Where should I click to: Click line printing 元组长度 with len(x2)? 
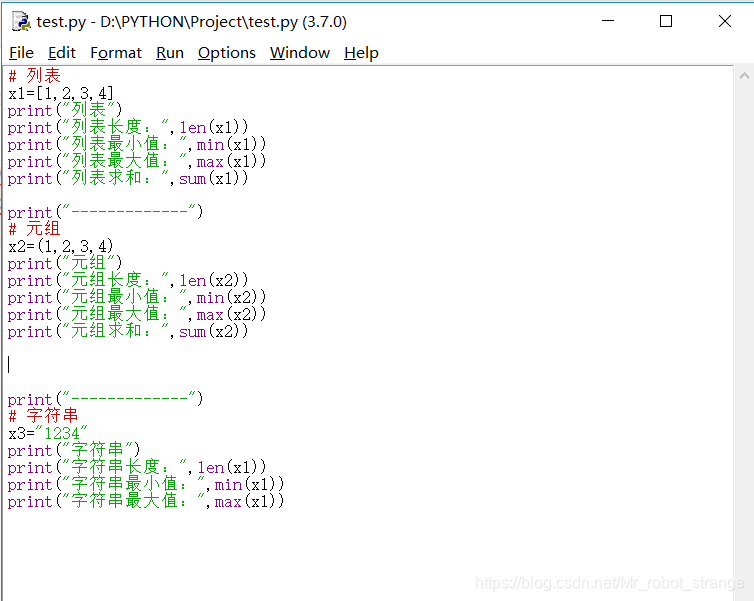128,280
